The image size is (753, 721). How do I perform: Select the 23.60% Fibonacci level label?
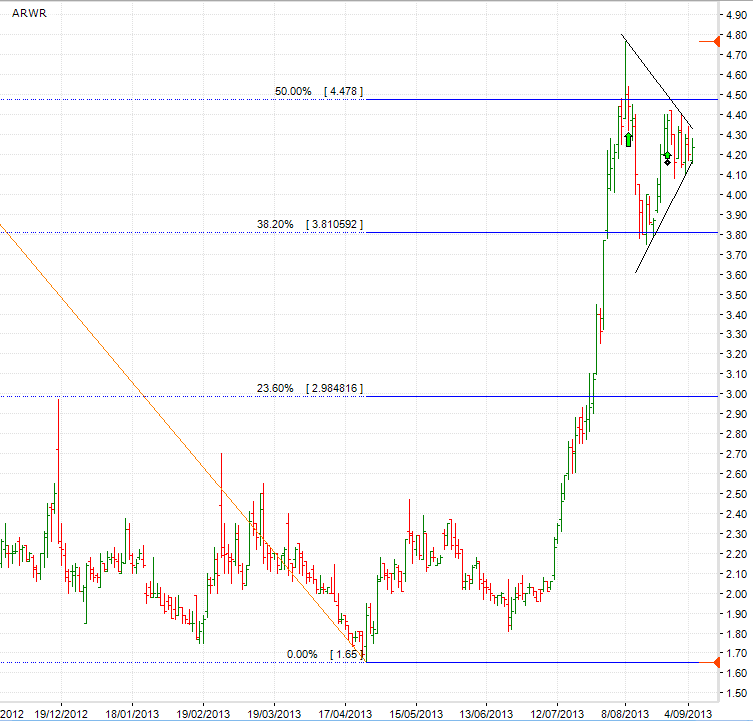click(275, 388)
